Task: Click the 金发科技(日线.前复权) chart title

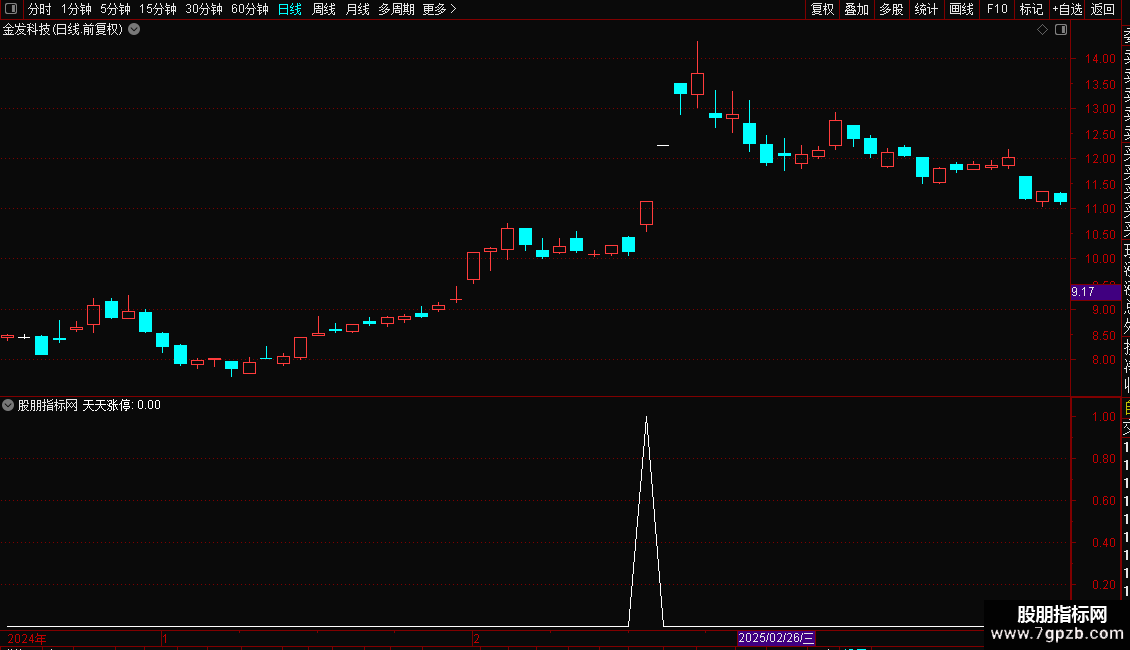Action: (63, 30)
